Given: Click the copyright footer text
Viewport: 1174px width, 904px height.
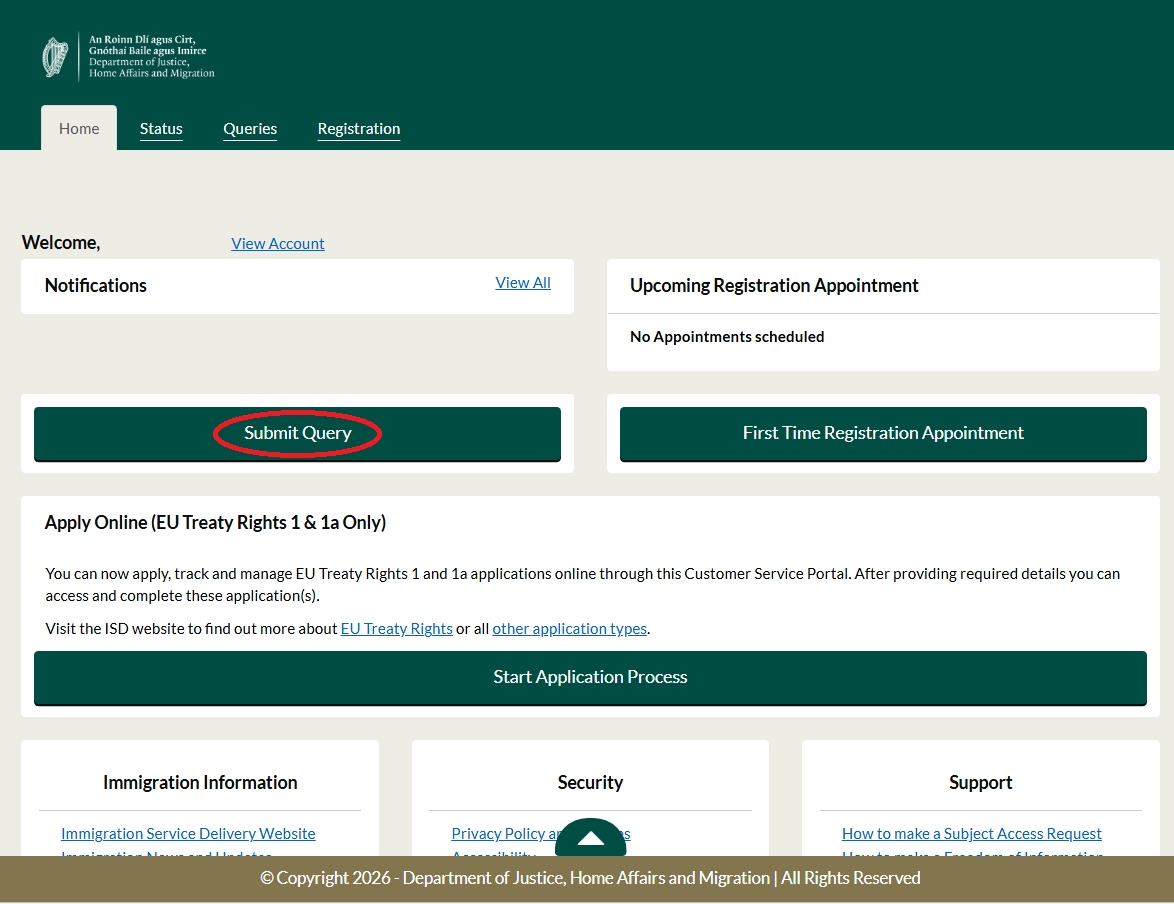Looking at the screenshot, I should (x=590, y=878).
